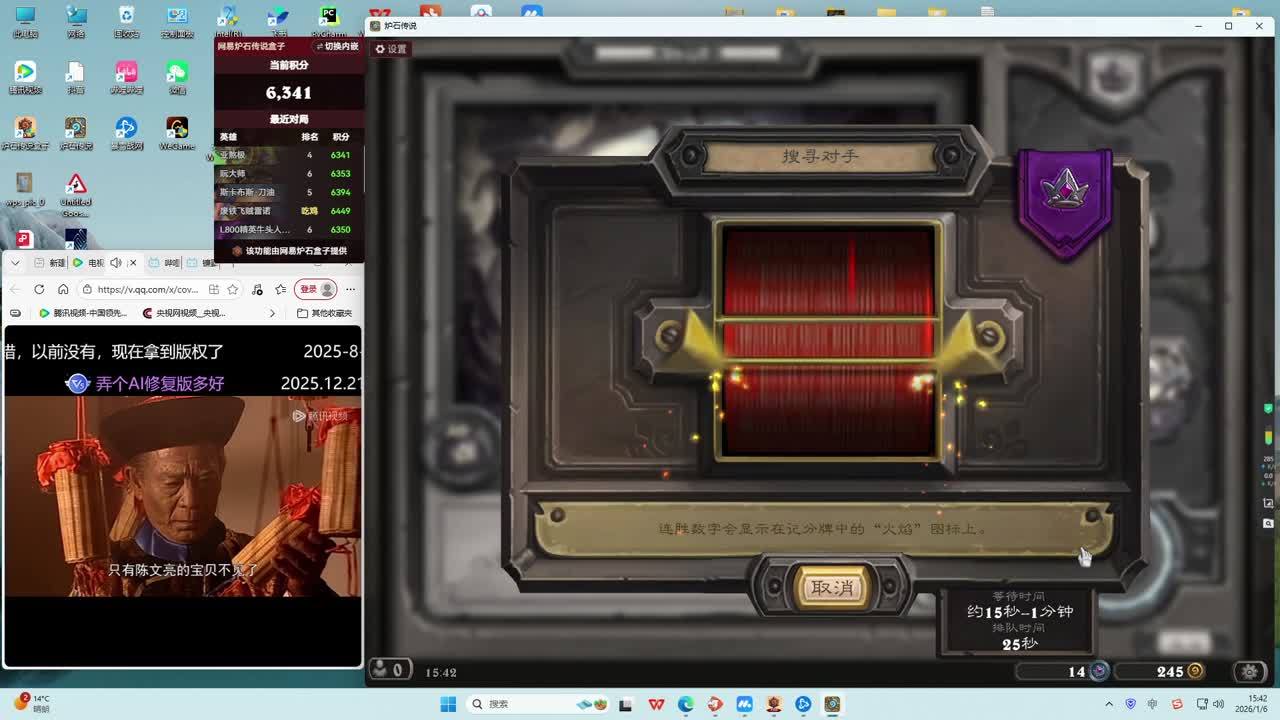This screenshot has height=720, width=1280.
Task: Open the friends list icon in Hearthstone
Action: tap(389, 671)
